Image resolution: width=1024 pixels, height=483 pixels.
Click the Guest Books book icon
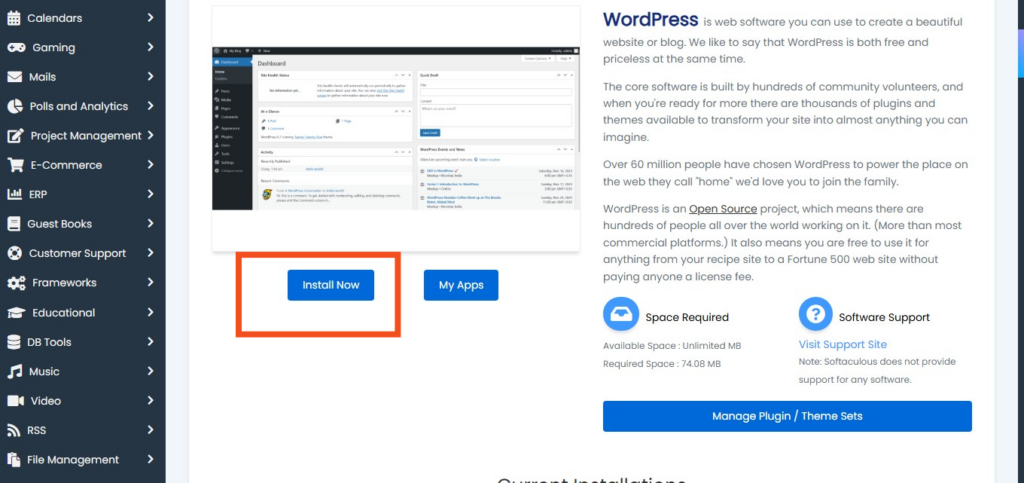coord(14,224)
